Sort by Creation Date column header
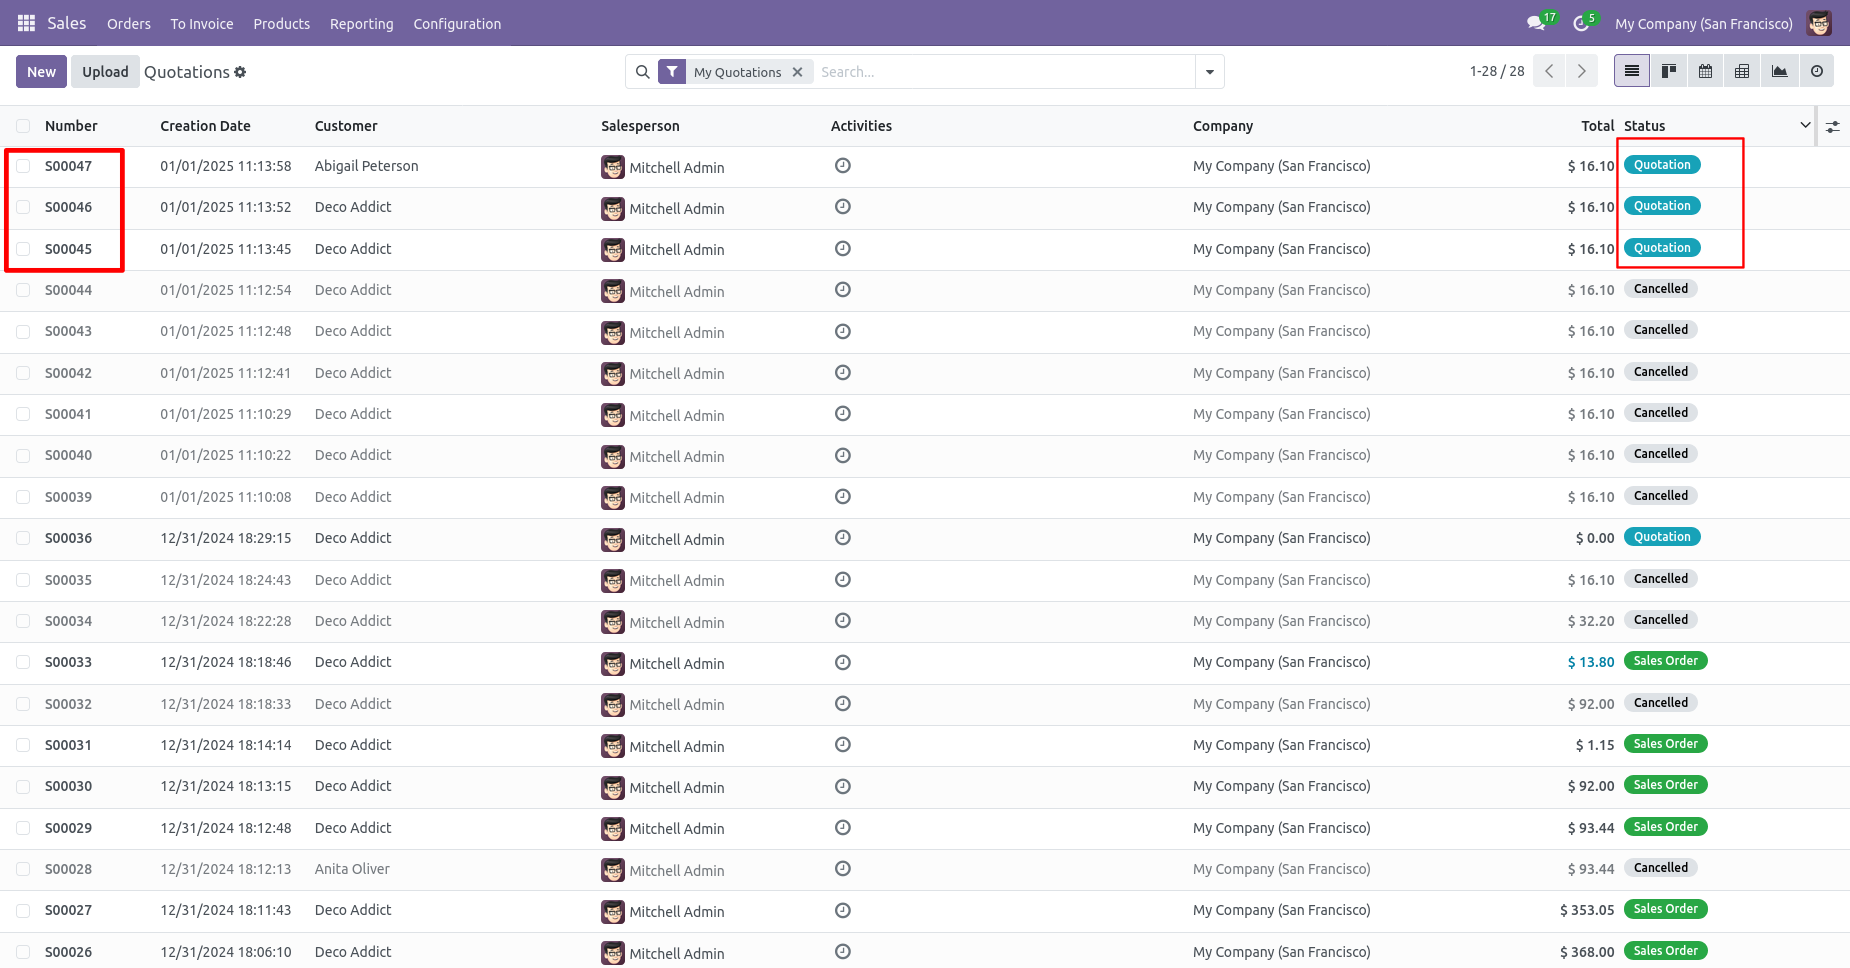The height and width of the screenshot is (968, 1850). pyautogui.click(x=205, y=126)
